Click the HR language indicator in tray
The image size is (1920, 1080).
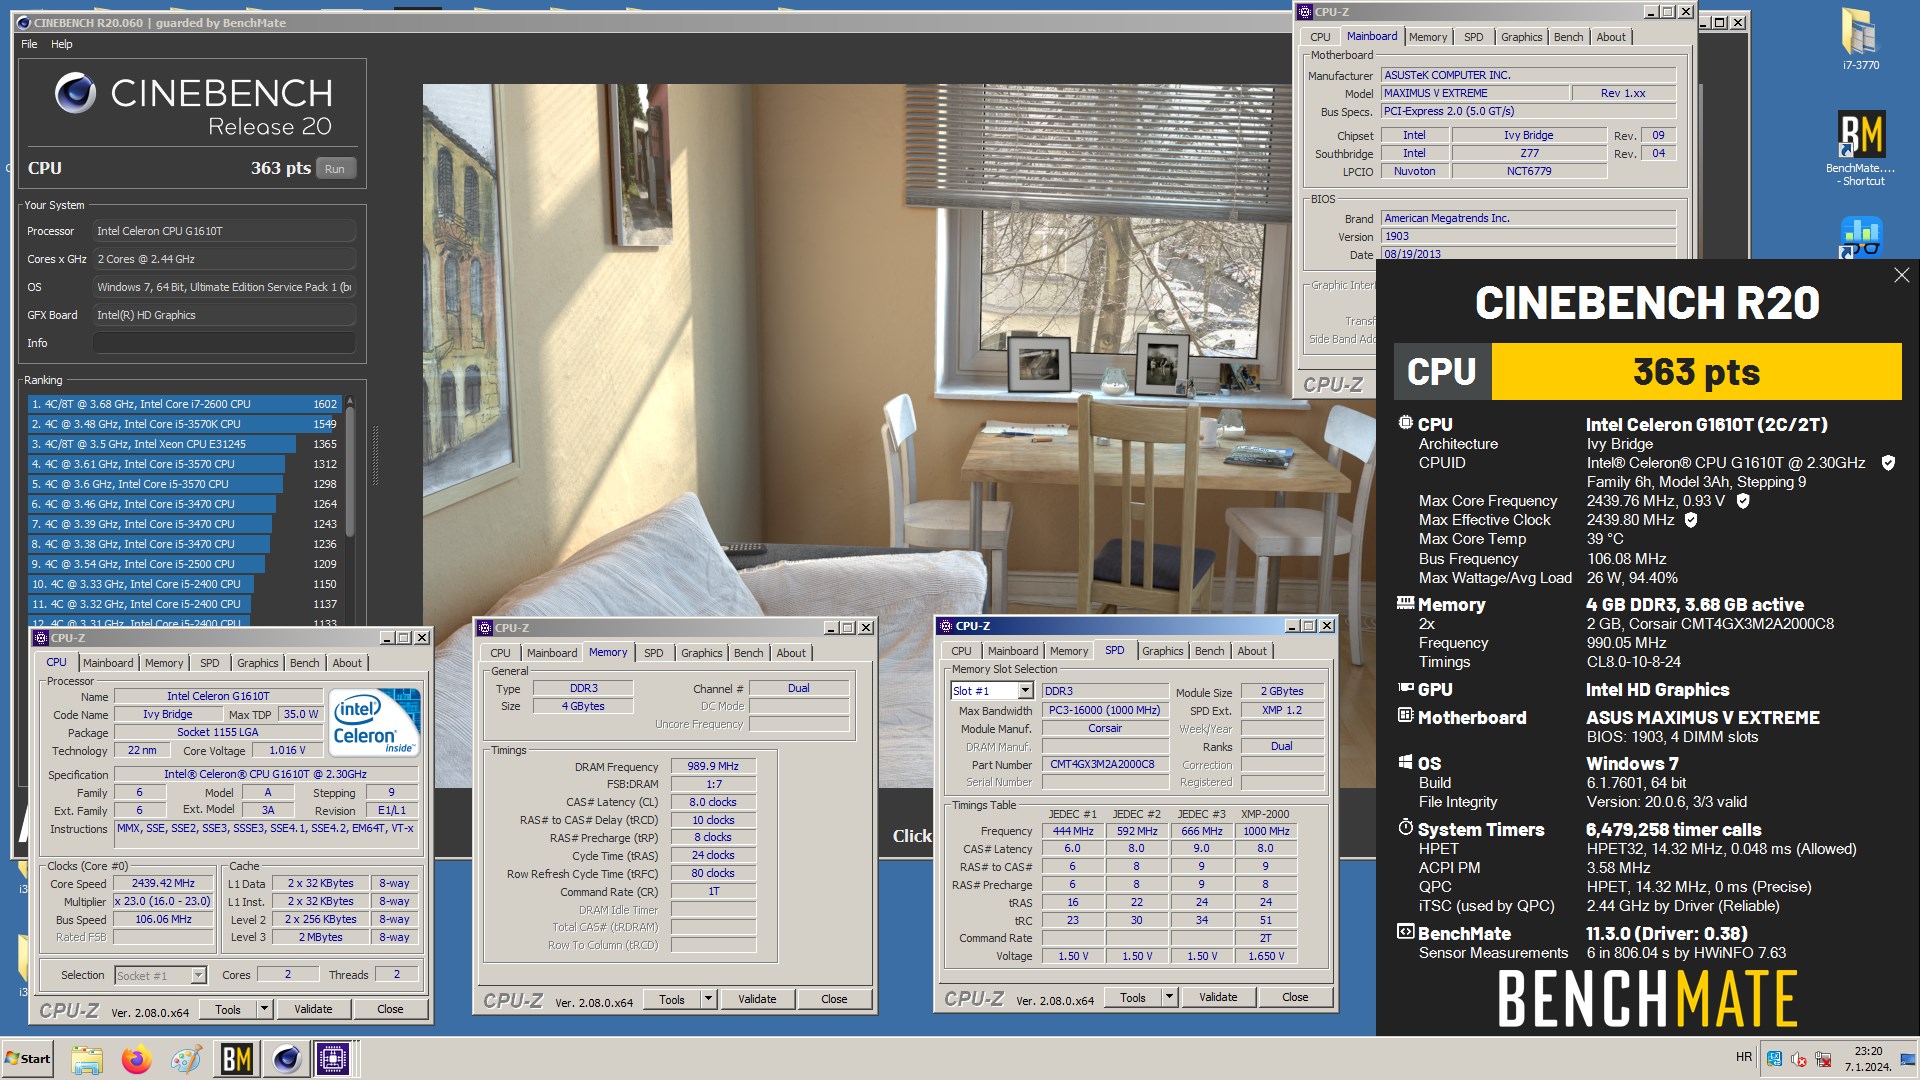[1743, 1057]
